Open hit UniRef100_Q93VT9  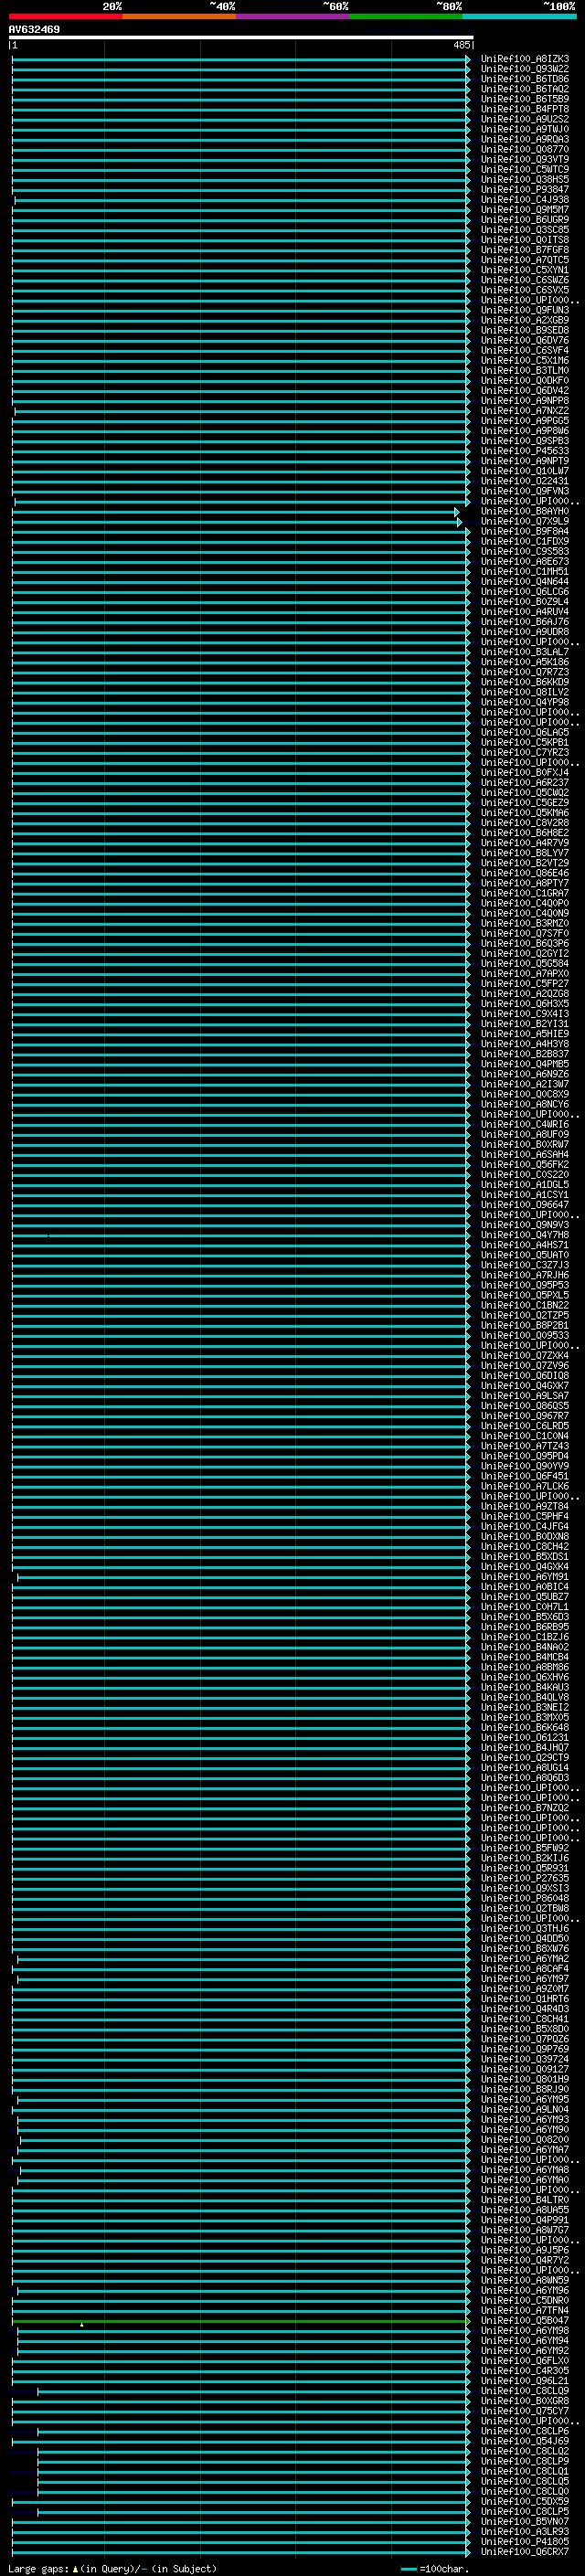525,159
